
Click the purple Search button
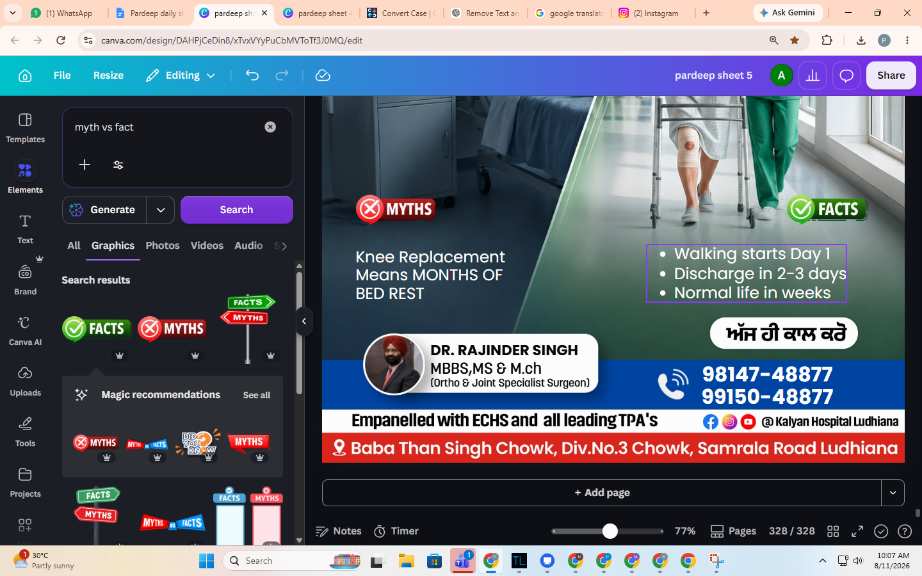coord(236,210)
